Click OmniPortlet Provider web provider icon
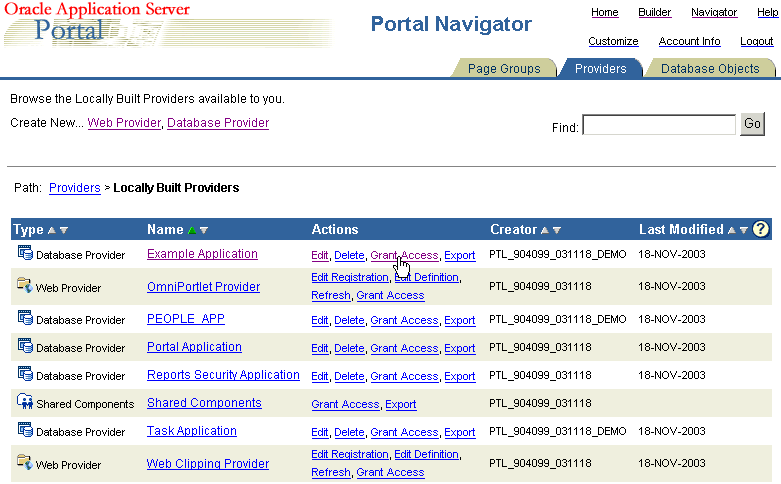Viewport: 781px width, 484px height. point(25,285)
